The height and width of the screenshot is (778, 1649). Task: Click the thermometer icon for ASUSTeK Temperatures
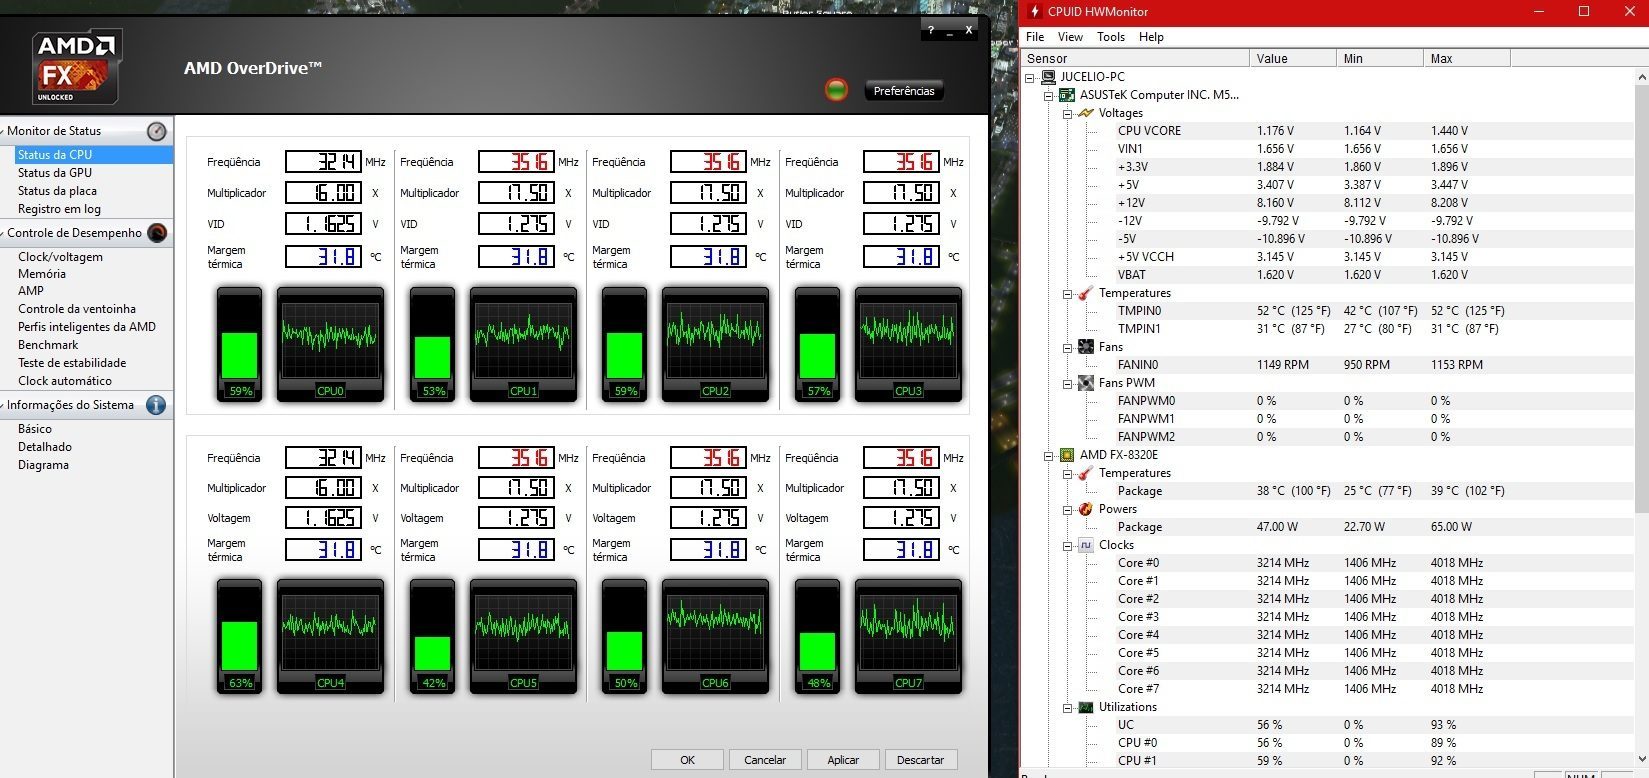coord(1086,293)
